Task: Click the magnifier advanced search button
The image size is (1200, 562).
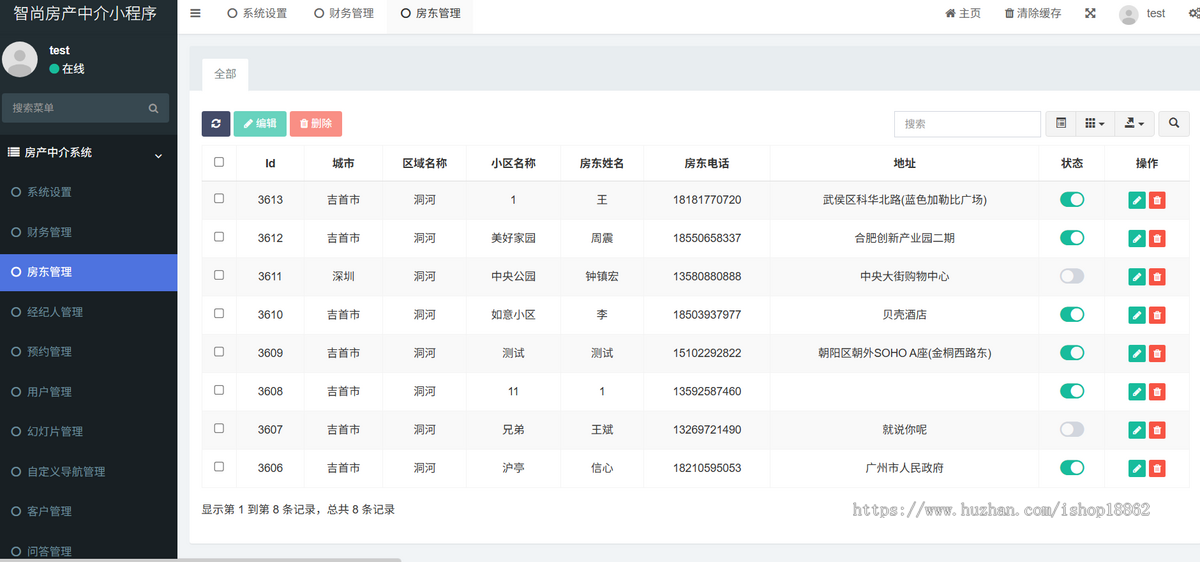Action: 1174,124
